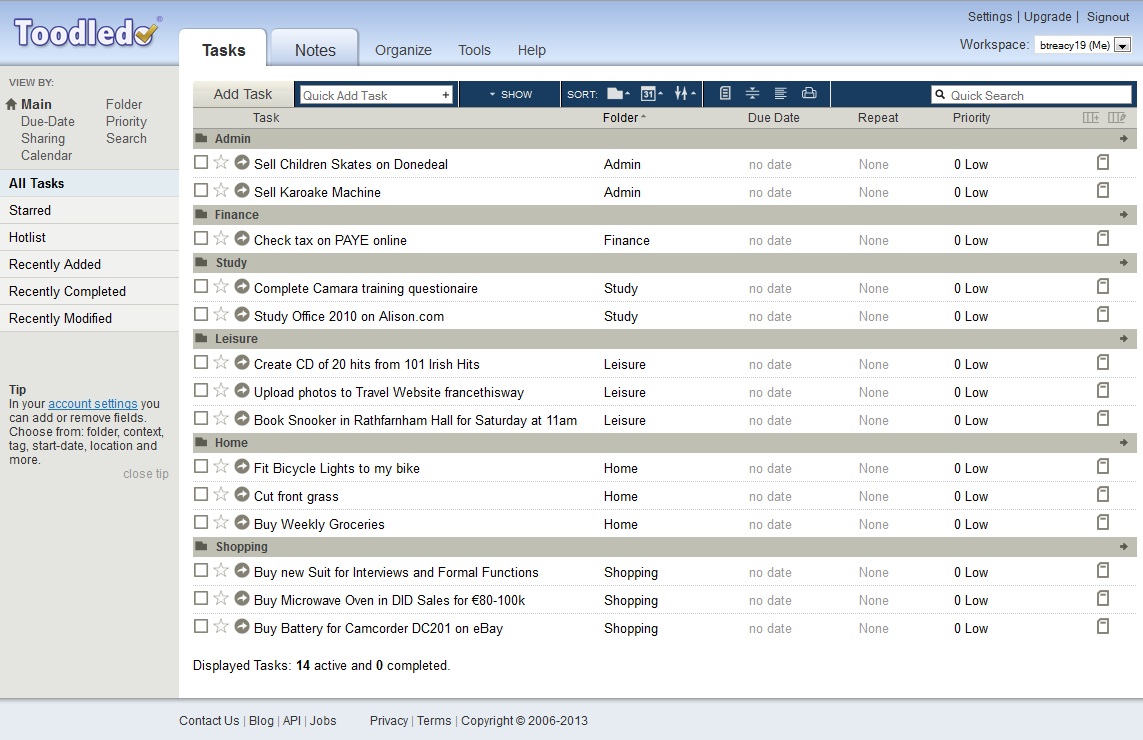Screen dimensions: 1143x740
Task: Open the Organize menu
Action: (x=403, y=50)
